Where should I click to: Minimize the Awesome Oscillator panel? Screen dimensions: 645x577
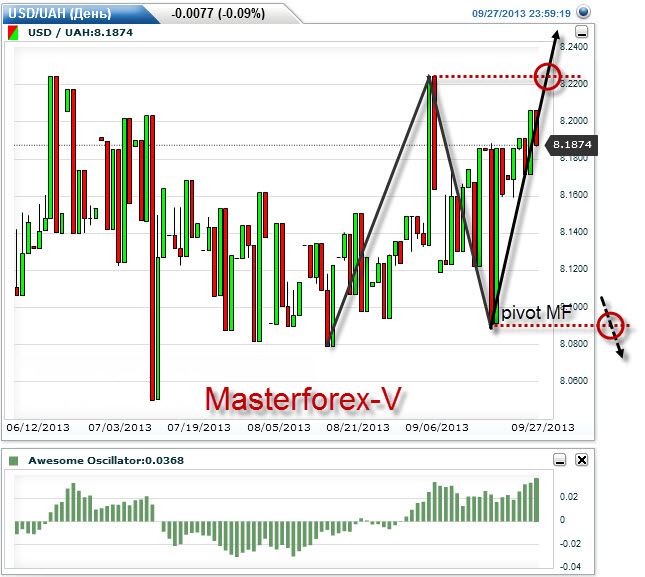(x=560, y=460)
